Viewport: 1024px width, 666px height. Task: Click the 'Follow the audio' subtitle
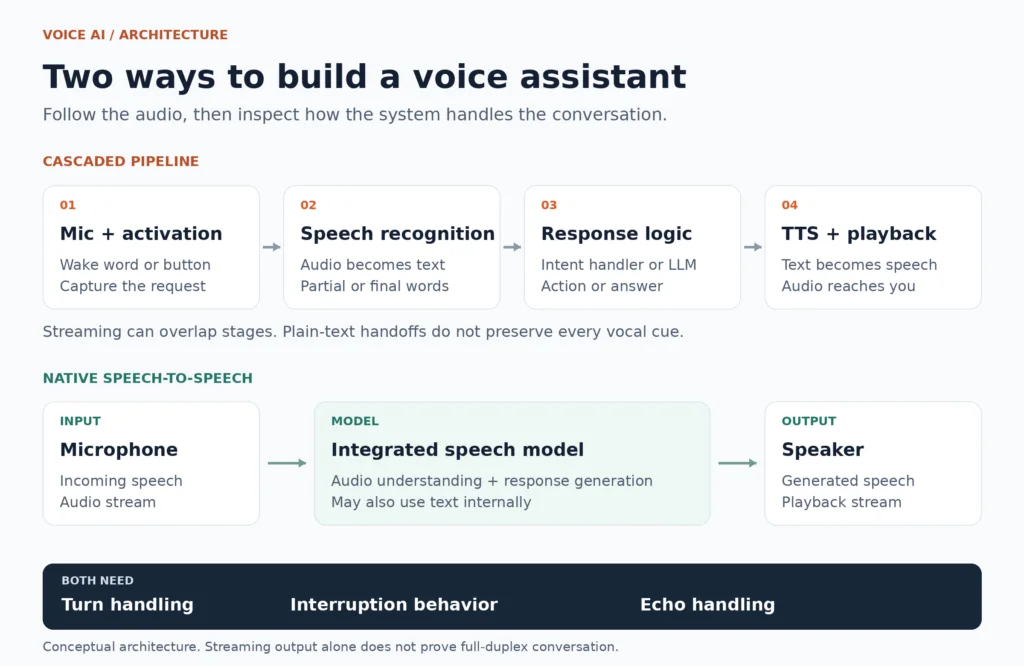click(x=355, y=115)
